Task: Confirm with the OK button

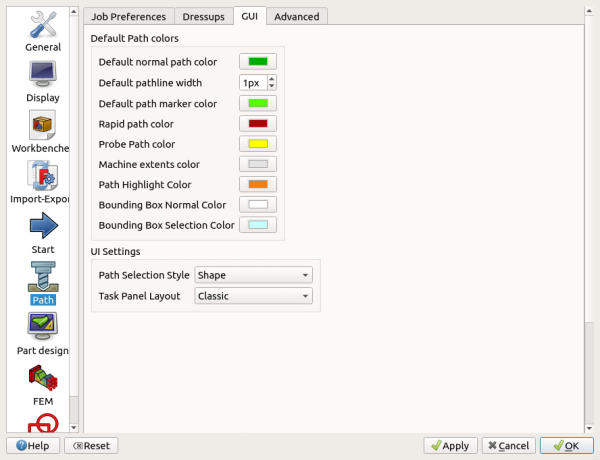Action: (567, 445)
